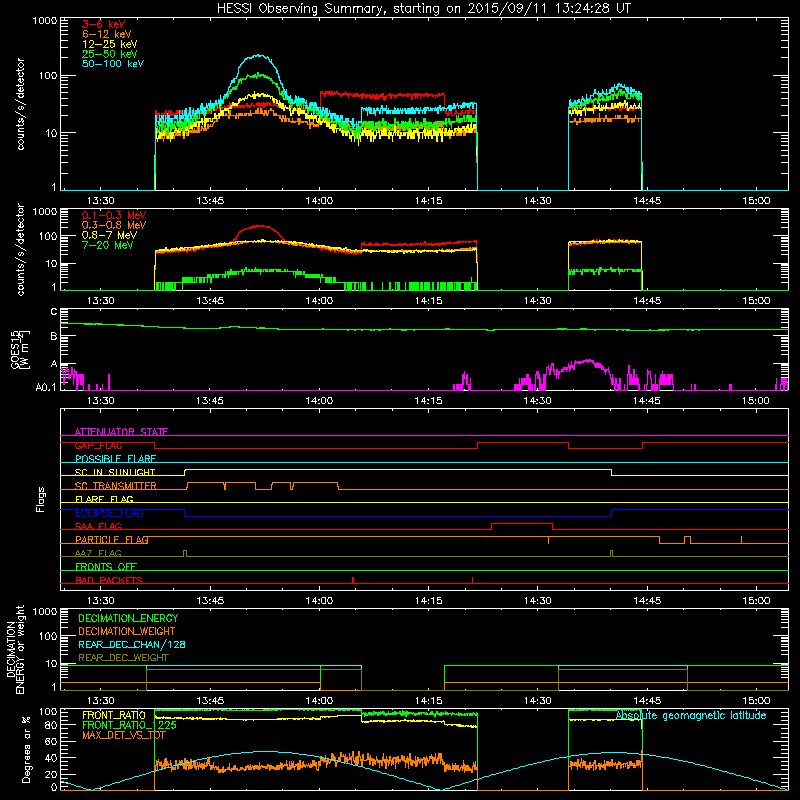
Task: Click the cyan 50-100 keV peak
Action: tap(259, 55)
